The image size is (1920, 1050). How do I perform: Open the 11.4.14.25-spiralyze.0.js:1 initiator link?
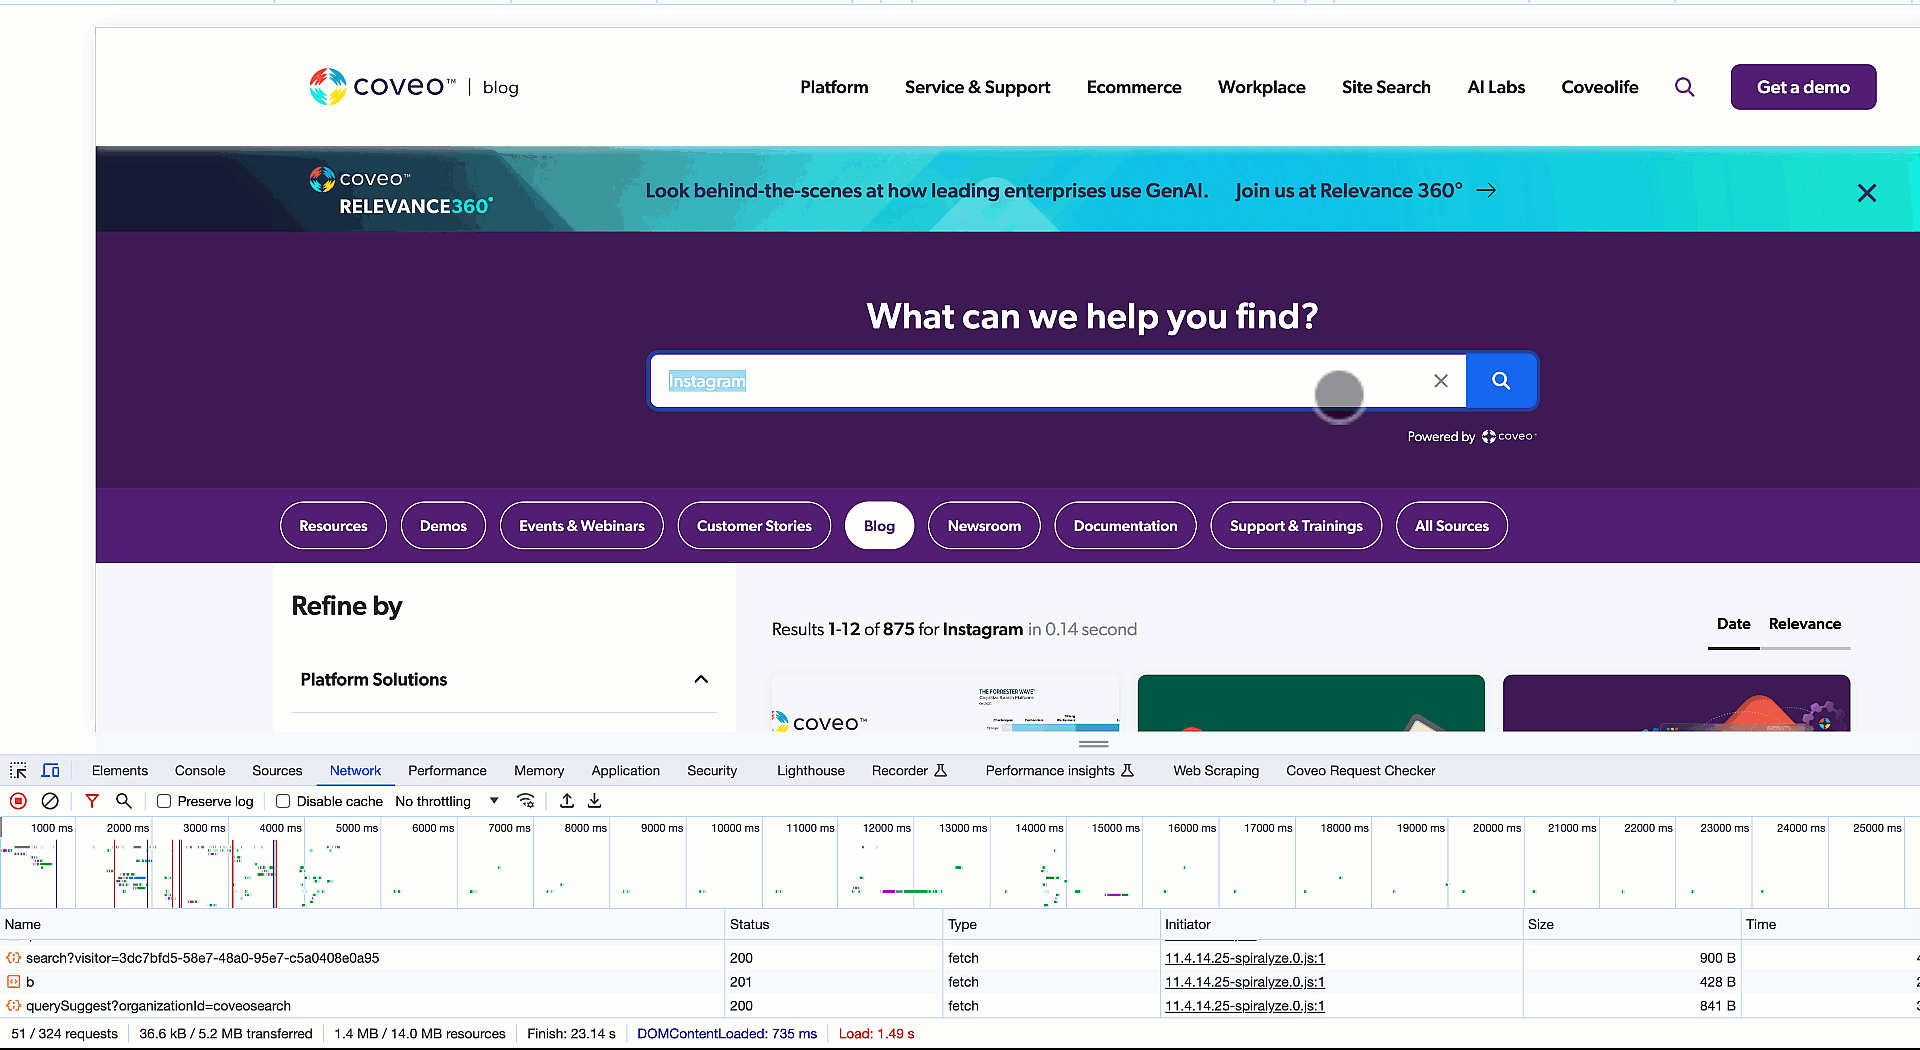[x=1244, y=957]
